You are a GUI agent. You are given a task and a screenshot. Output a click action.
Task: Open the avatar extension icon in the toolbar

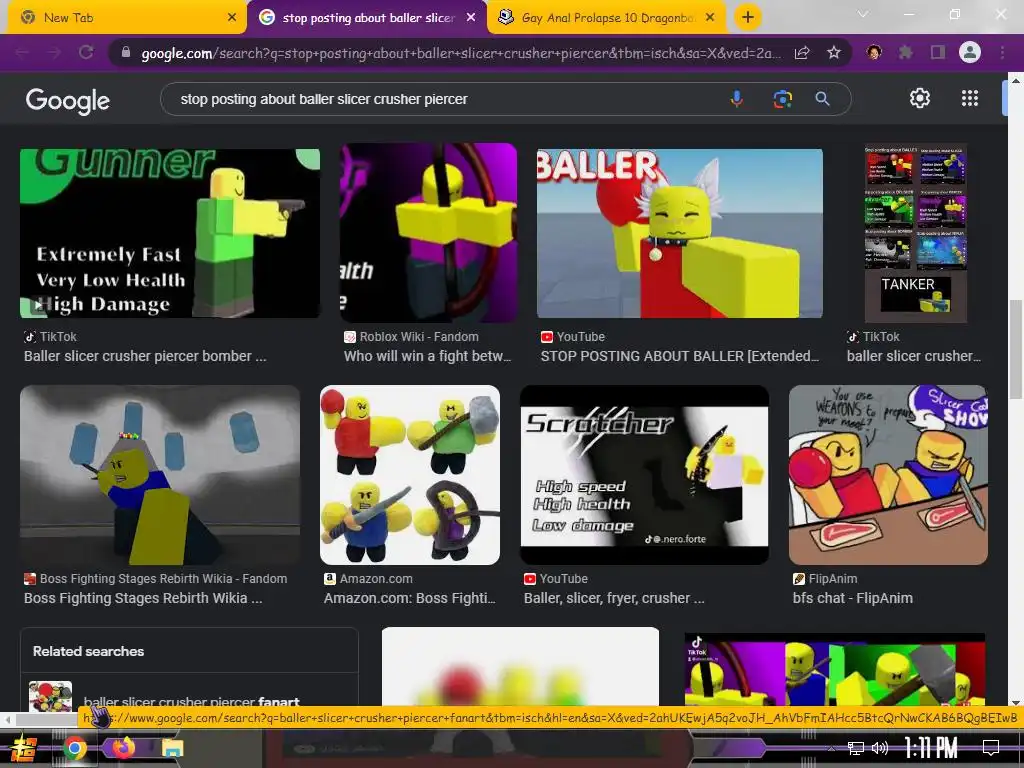pyautogui.click(x=874, y=53)
